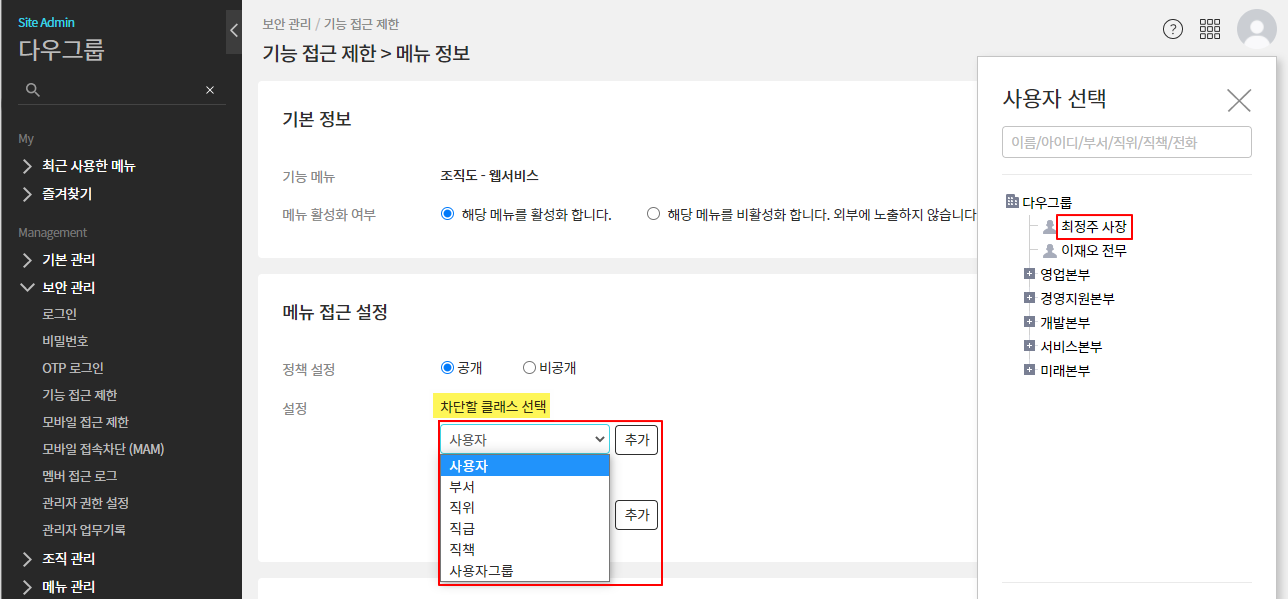
Task: Click the 추가 button beside dropdown
Action: [636, 439]
